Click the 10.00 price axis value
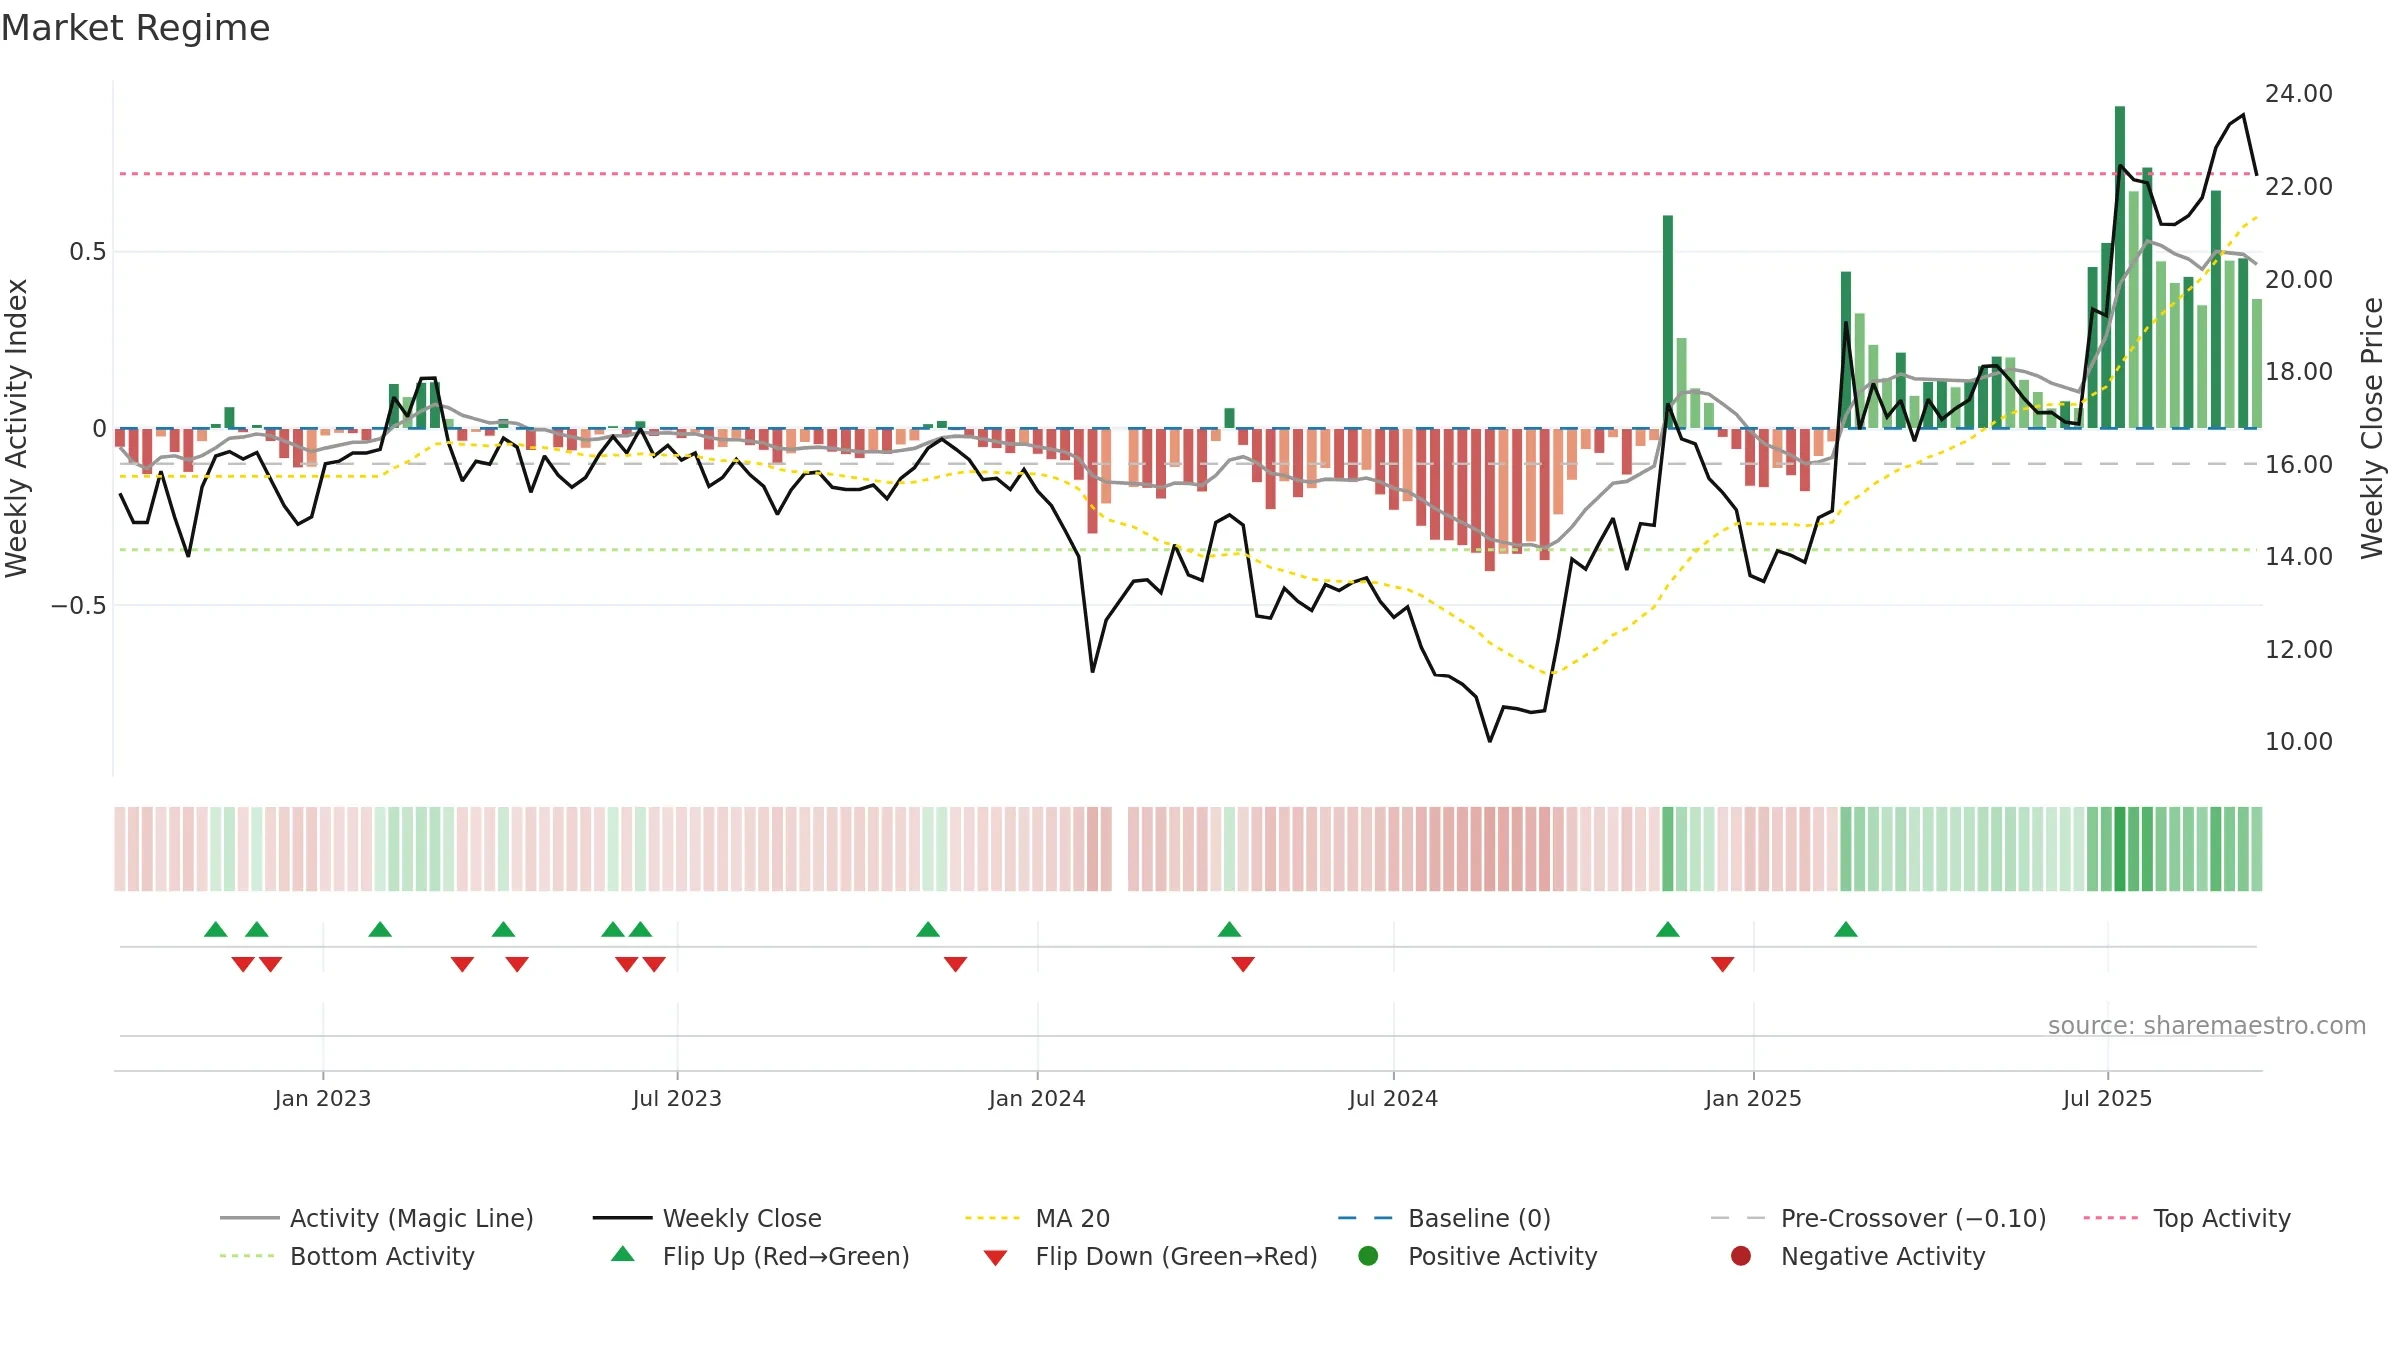This screenshot has height=1350, width=2400. (x=2299, y=742)
